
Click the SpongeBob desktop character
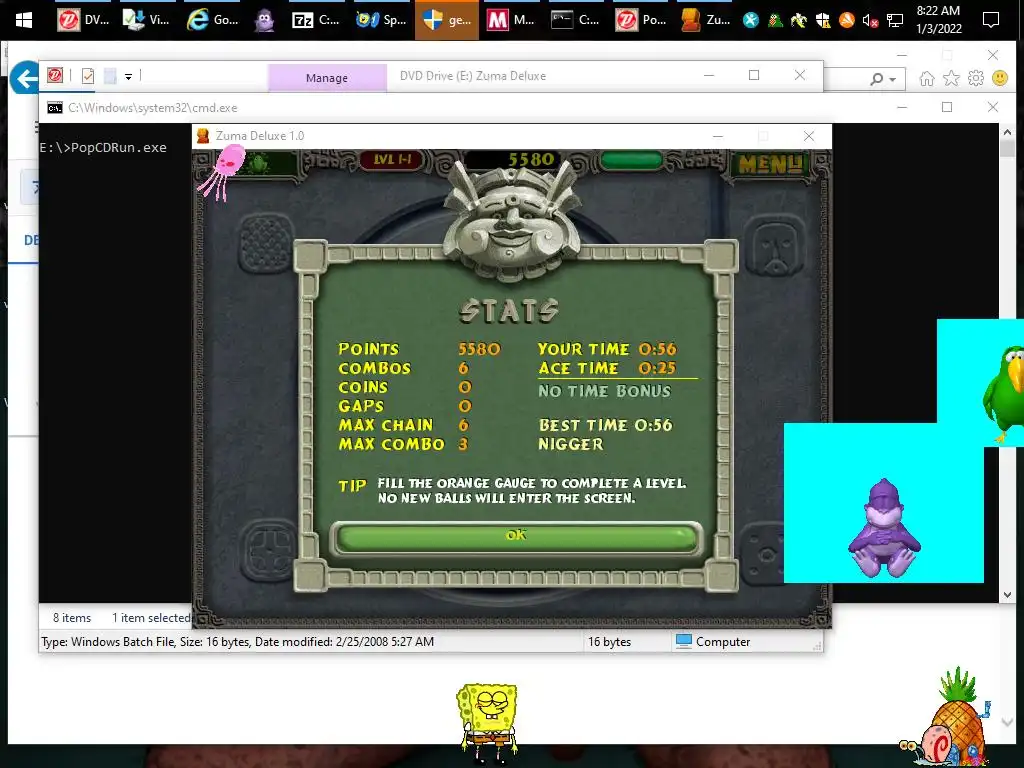pyautogui.click(x=487, y=724)
